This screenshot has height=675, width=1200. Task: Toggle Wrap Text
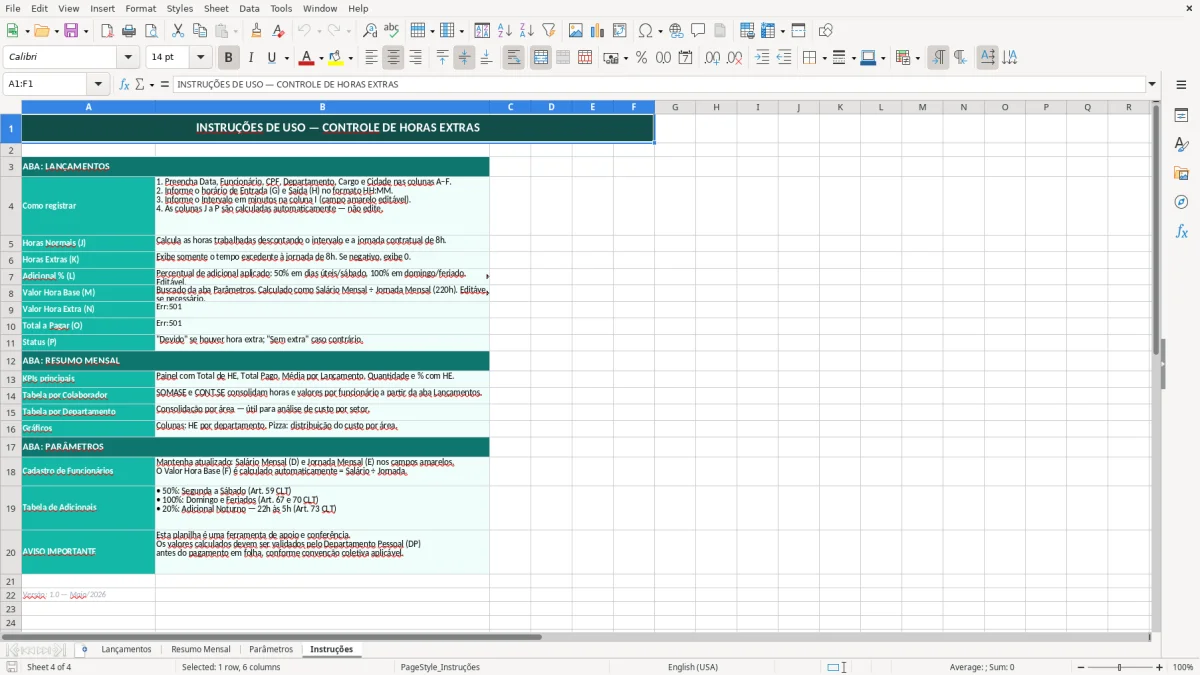(514, 58)
